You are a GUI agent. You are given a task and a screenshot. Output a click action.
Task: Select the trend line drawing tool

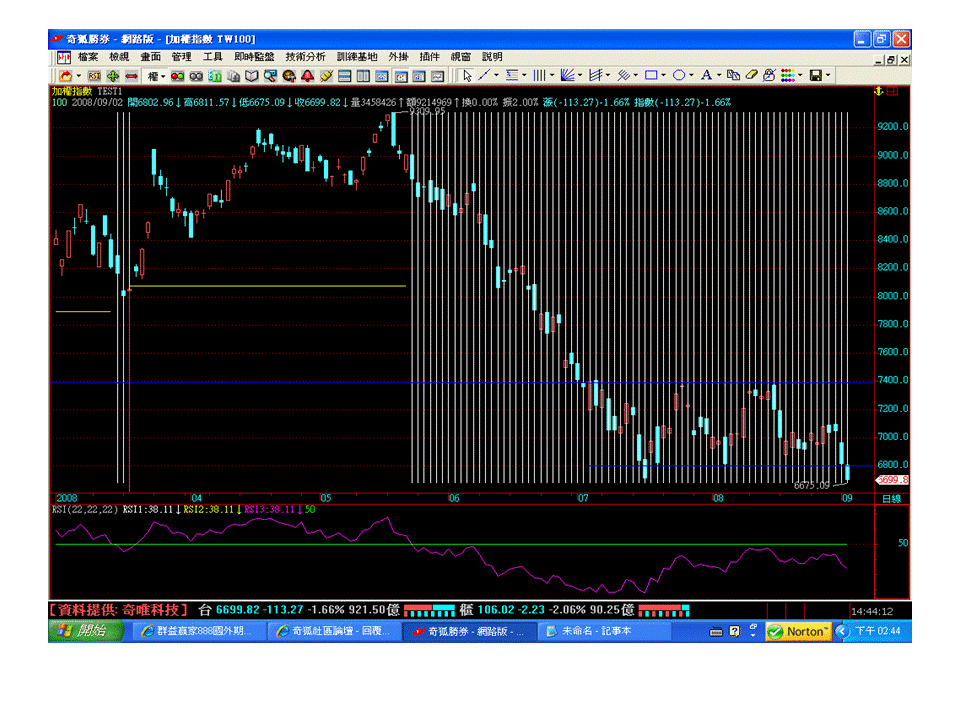click(484, 75)
